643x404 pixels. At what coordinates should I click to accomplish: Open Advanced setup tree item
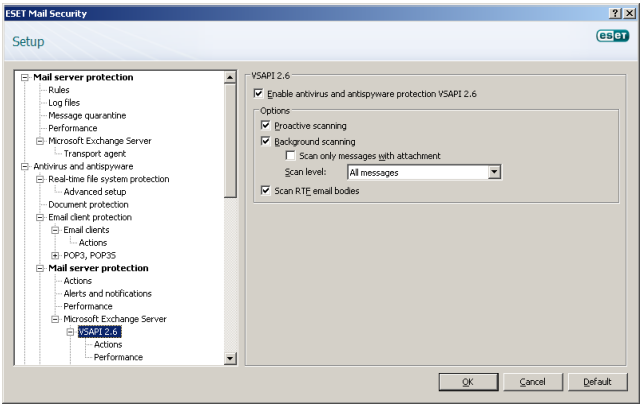(x=95, y=192)
